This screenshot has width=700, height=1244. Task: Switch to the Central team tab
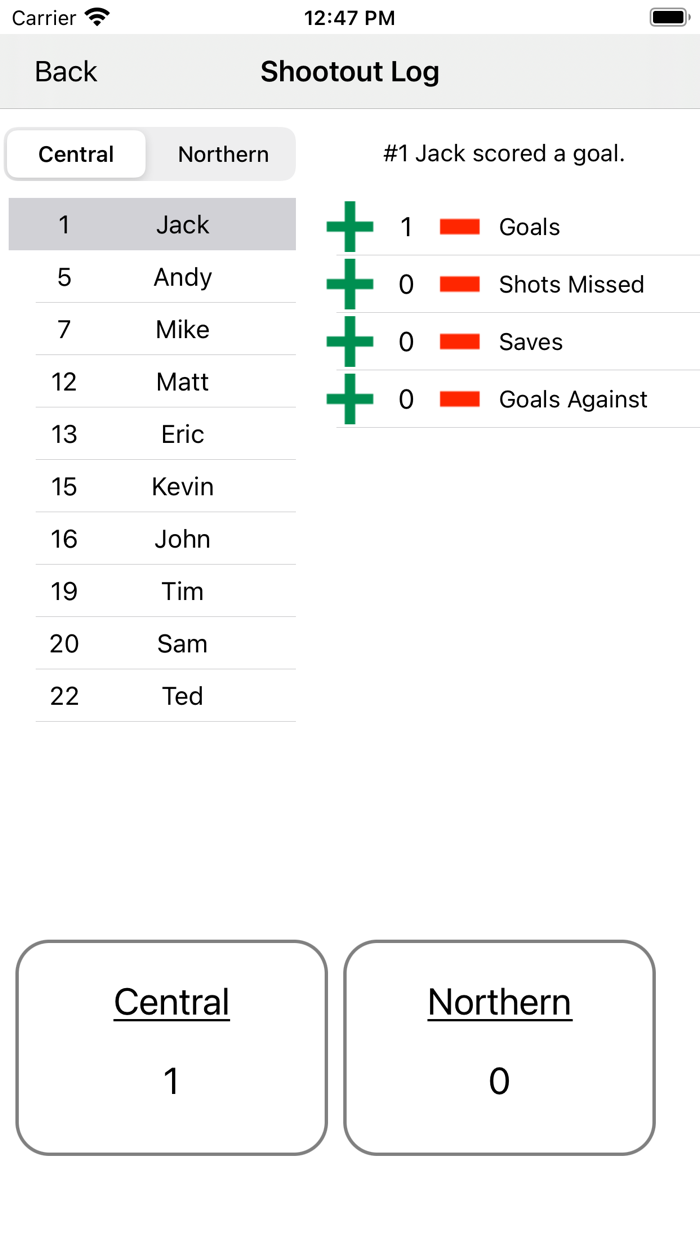tap(76, 154)
